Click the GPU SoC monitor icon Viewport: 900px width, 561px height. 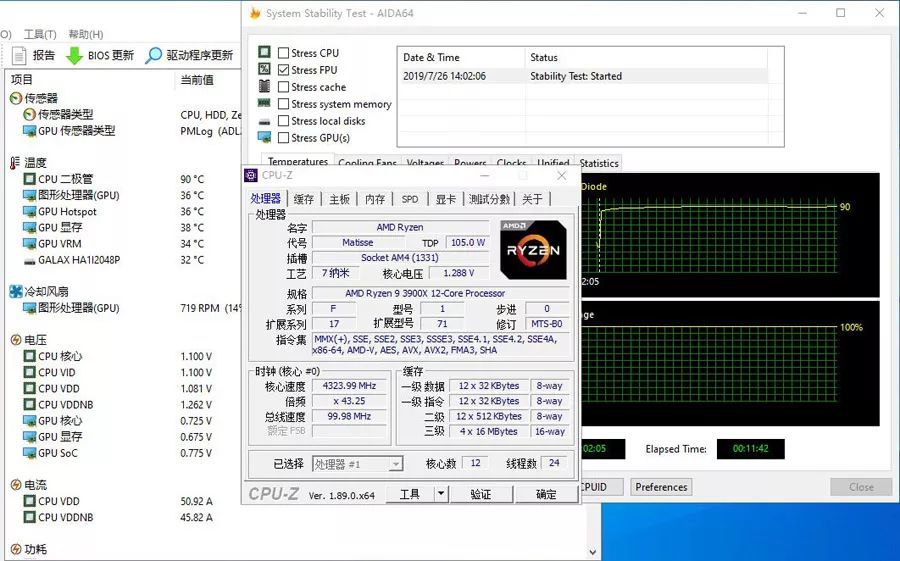tap(29, 452)
